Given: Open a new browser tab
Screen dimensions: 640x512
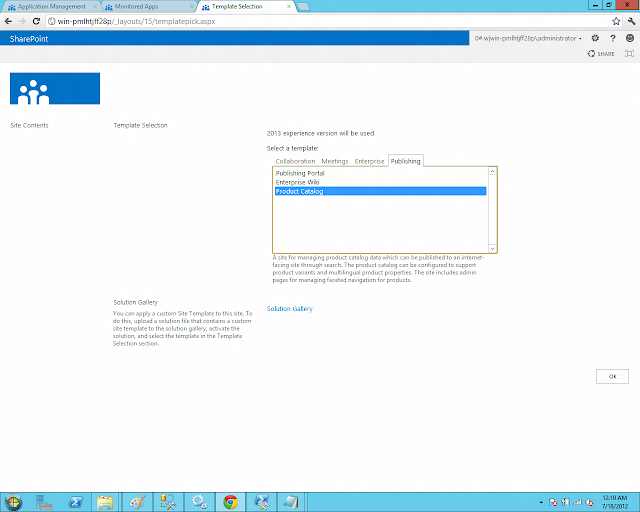Looking at the screenshot, I should (303, 7).
